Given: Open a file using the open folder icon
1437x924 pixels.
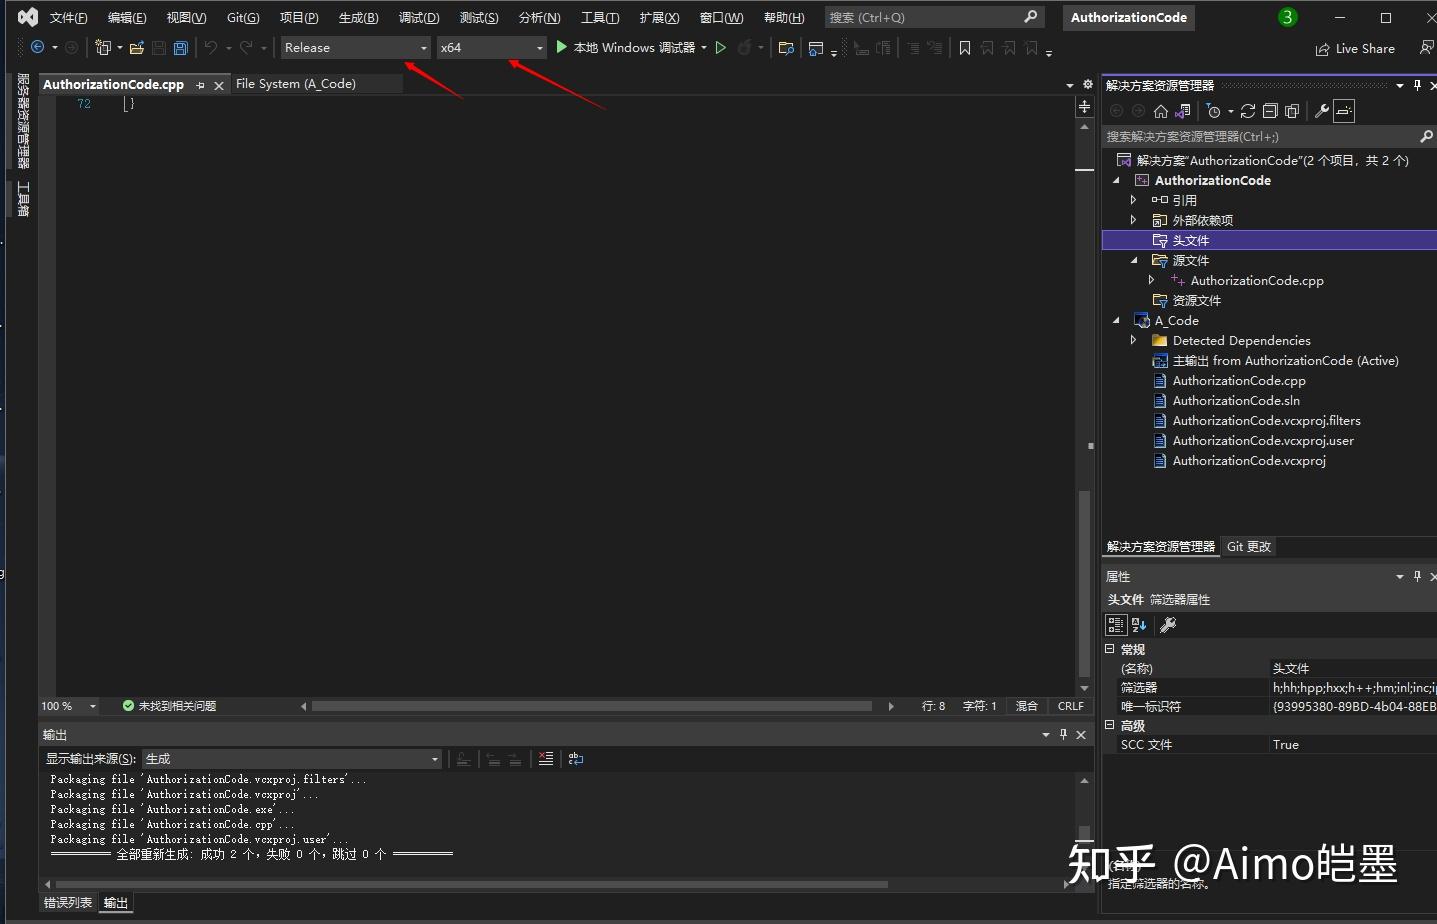Looking at the screenshot, I should pyautogui.click(x=136, y=47).
